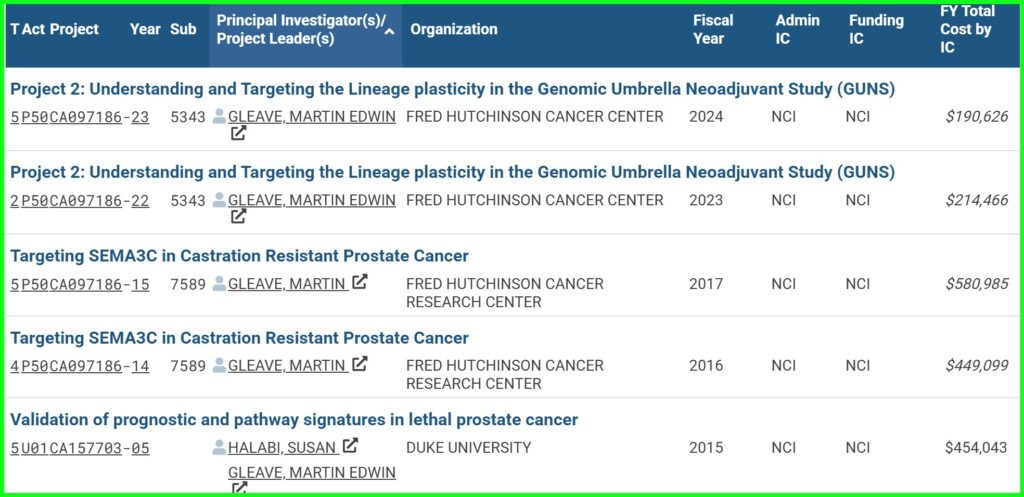Click person icon beside HALABI, SUSAN
The width and height of the screenshot is (1024, 497).
(x=219, y=447)
